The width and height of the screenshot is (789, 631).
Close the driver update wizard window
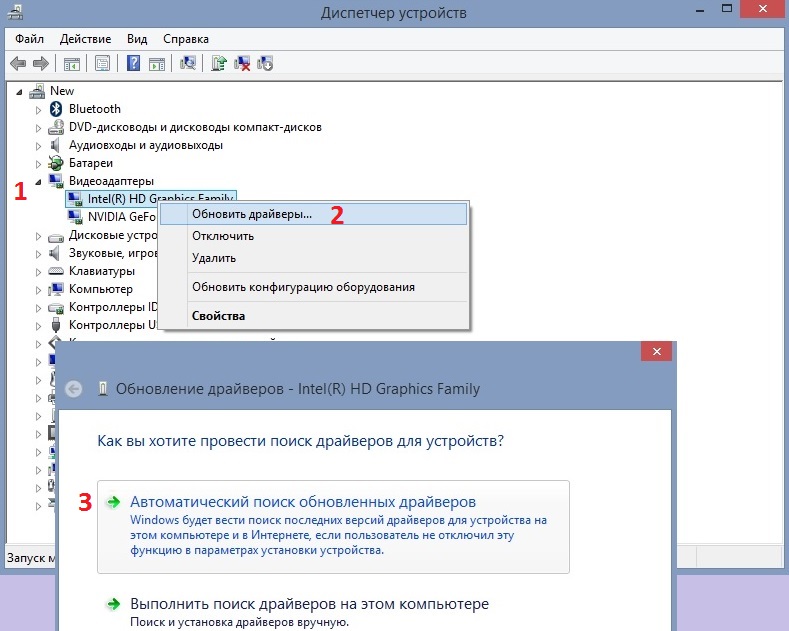(x=656, y=351)
